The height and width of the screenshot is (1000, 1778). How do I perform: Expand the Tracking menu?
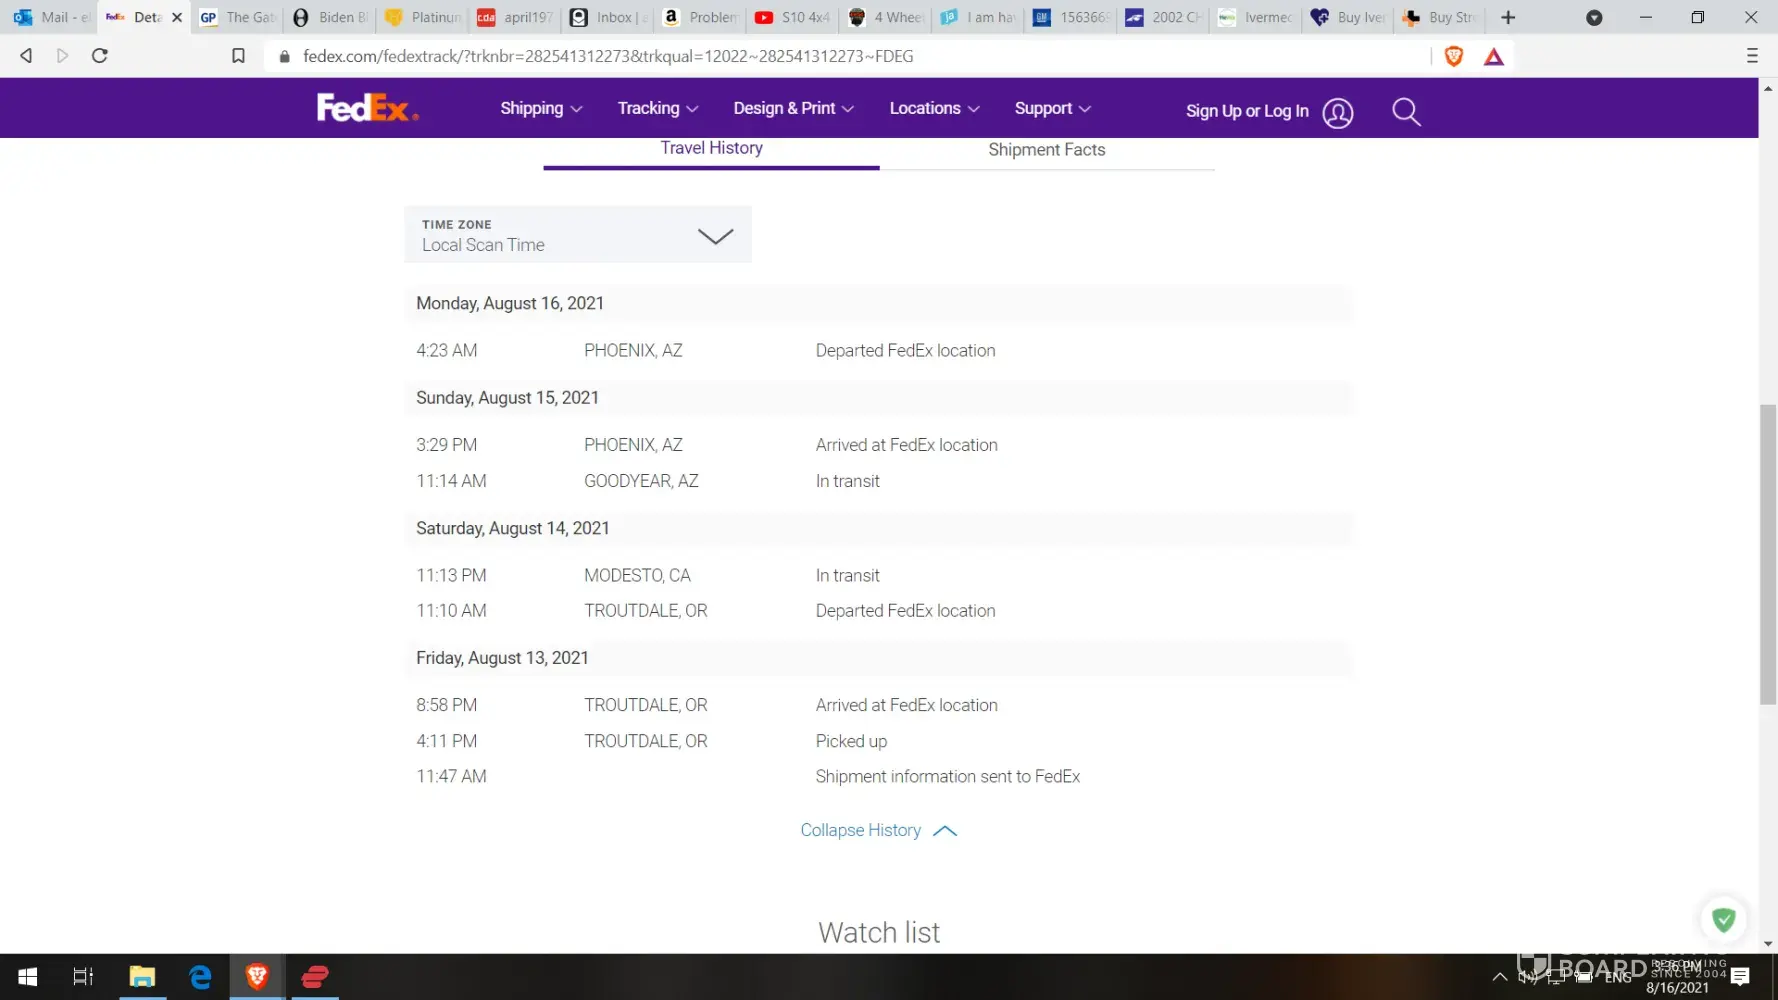(x=658, y=108)
